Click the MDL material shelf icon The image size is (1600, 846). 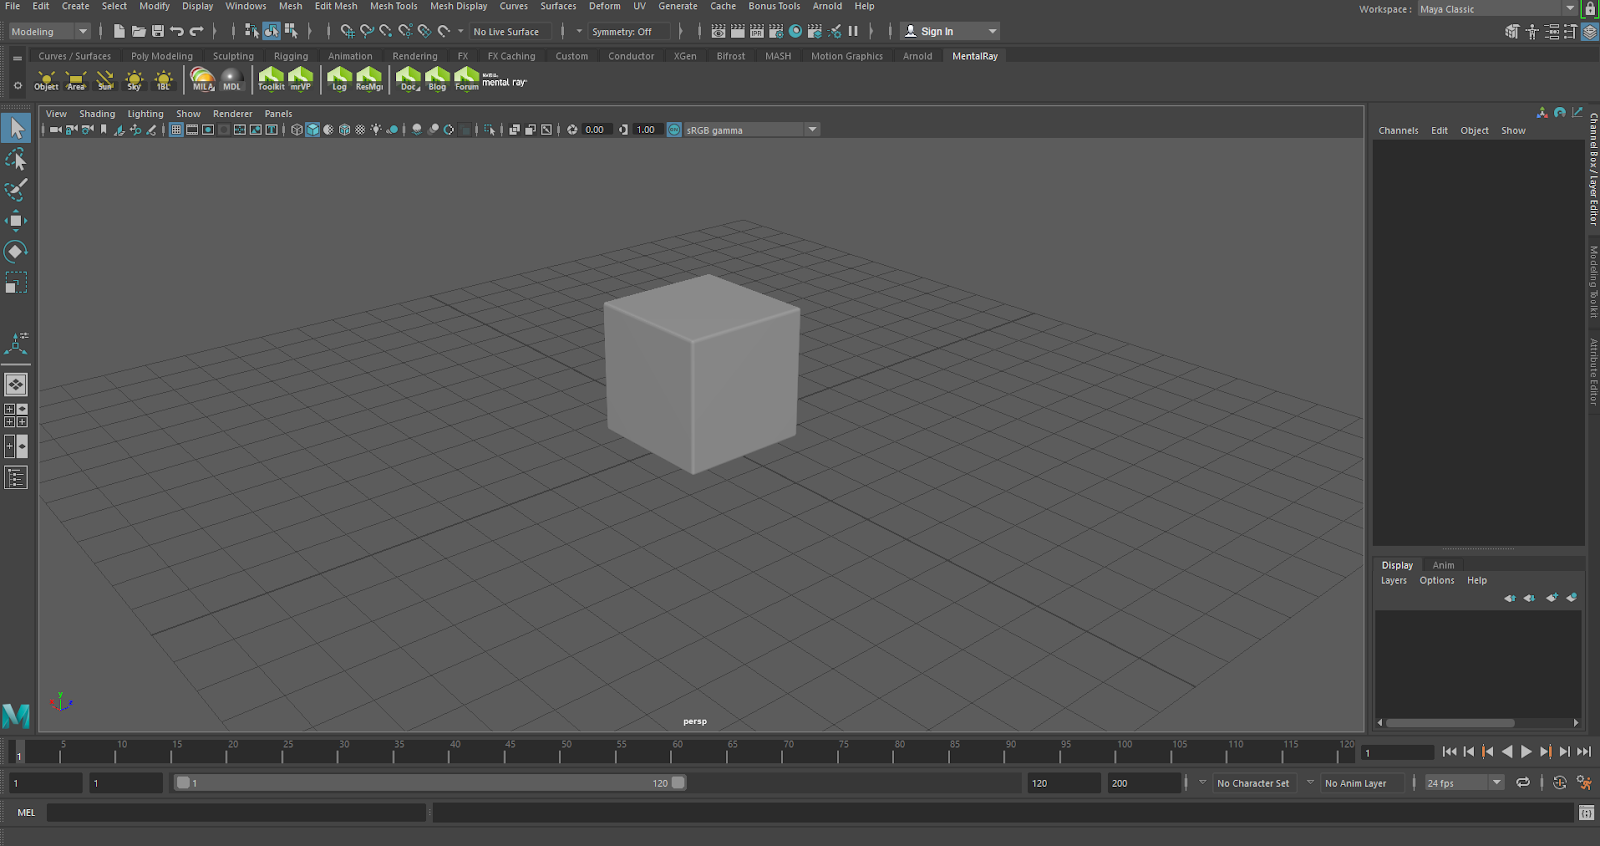(x=232, y=80)
